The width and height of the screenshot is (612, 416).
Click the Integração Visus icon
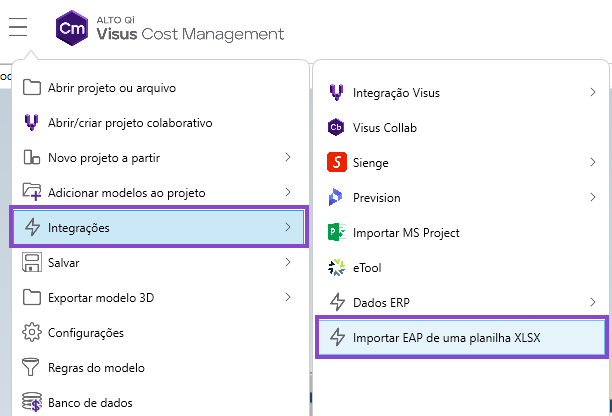point(336,93)
